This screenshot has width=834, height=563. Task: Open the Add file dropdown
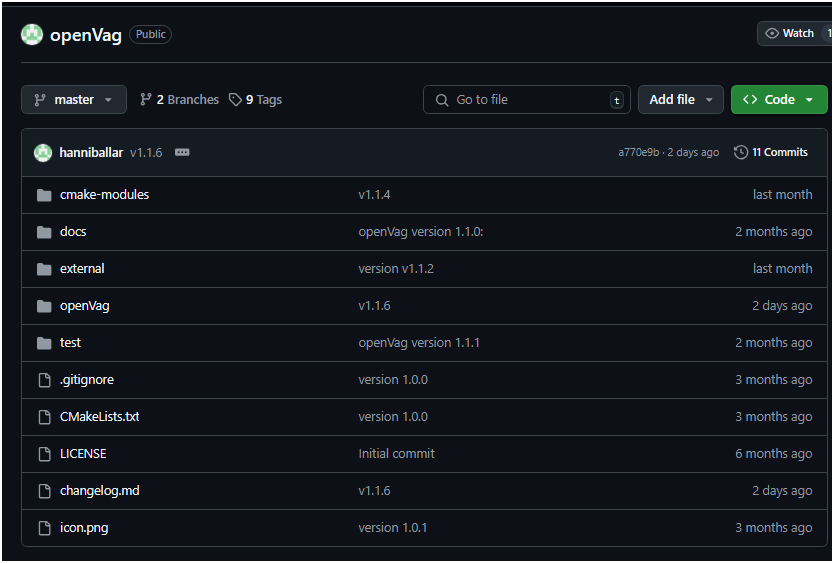tap(681, 100)
